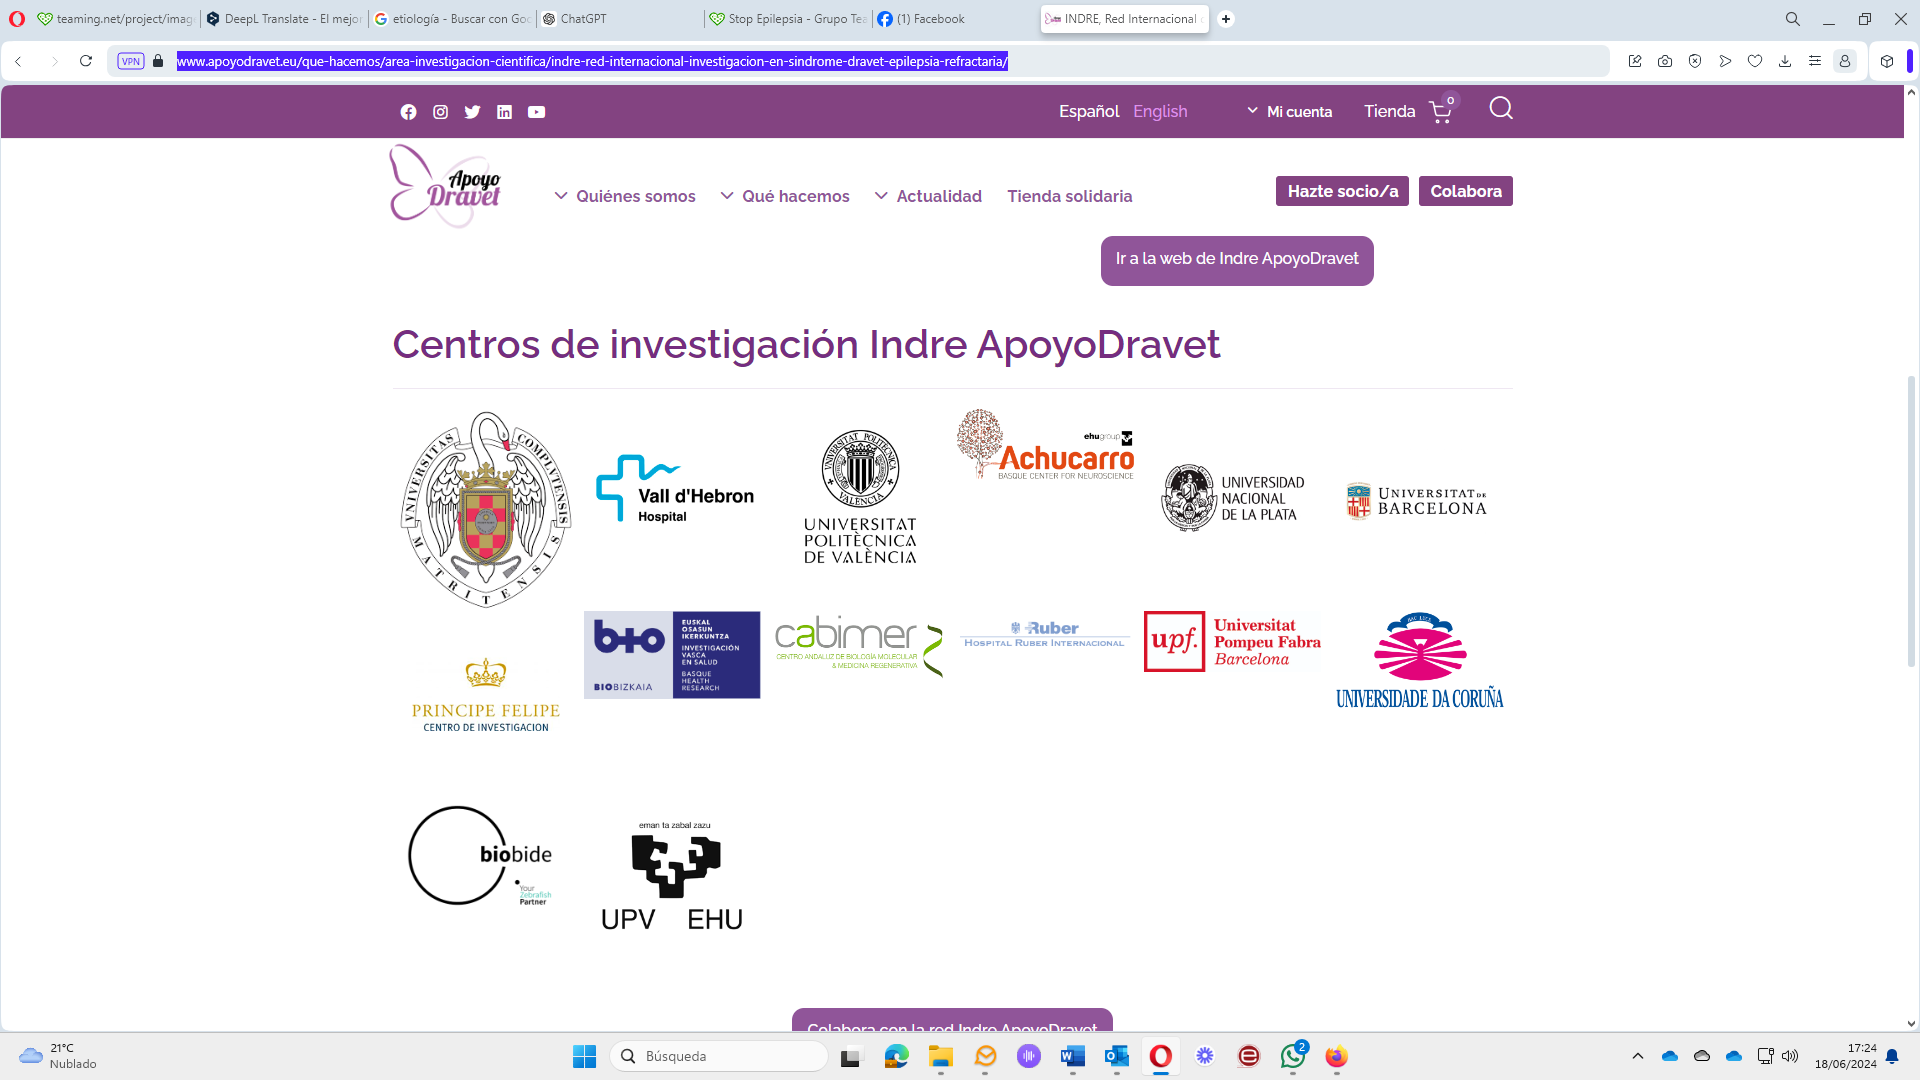Open the Facebook social icon in header
This screenshot has width=1920, height=1080.
[x=408, y=112]
